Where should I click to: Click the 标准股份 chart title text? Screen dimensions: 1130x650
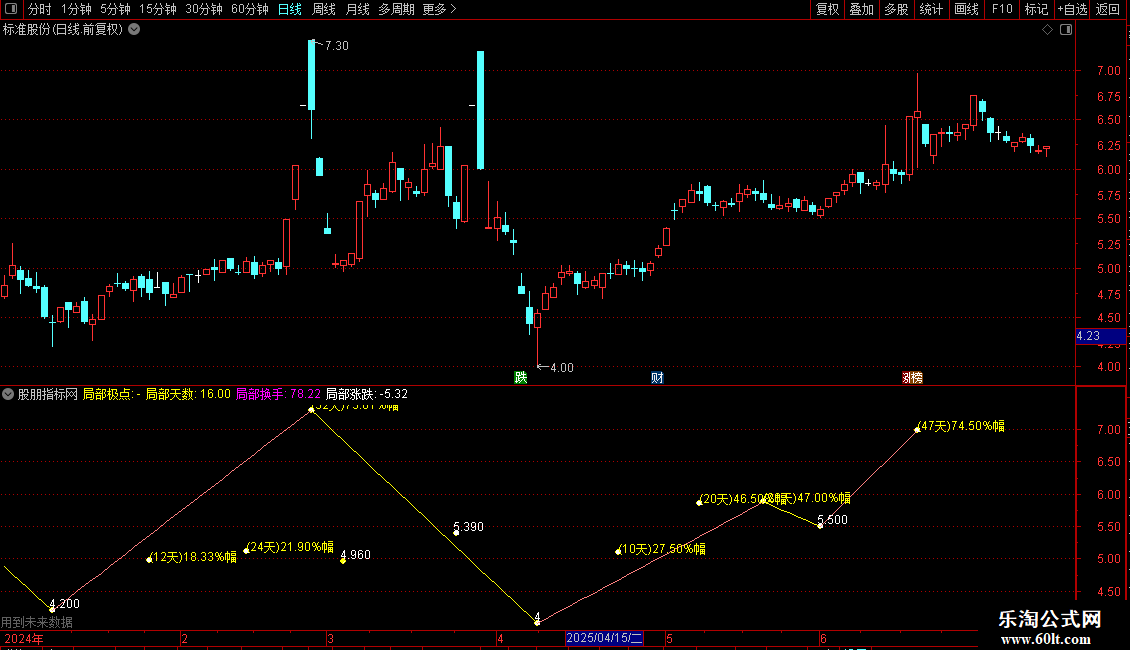tap(63, 30)
